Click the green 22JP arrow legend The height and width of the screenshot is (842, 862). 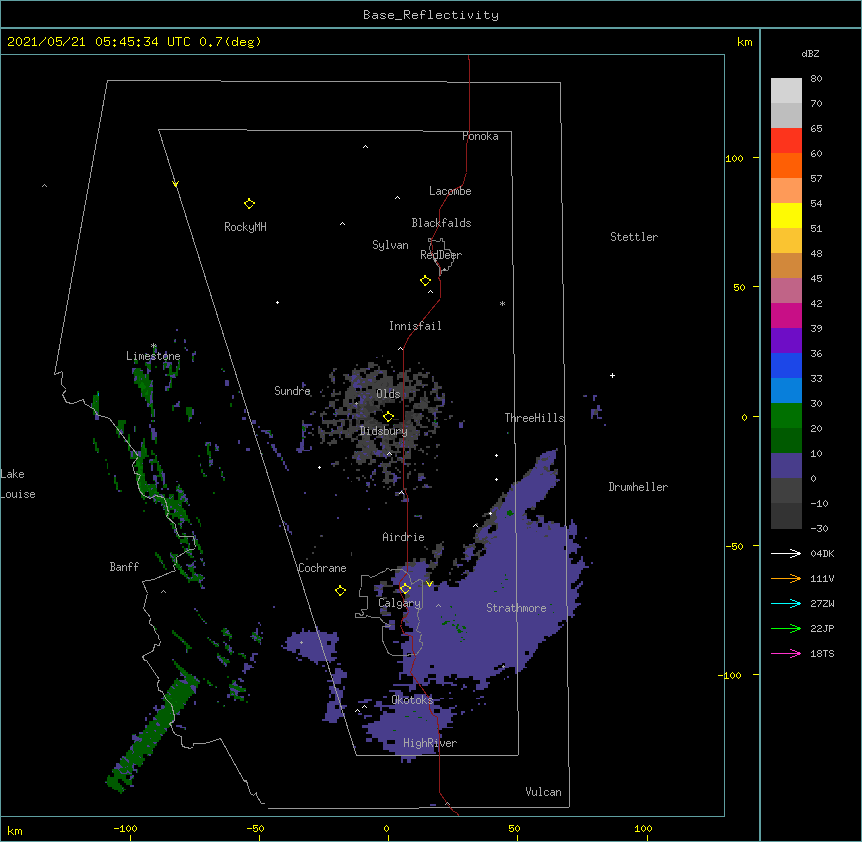point(786,628)
